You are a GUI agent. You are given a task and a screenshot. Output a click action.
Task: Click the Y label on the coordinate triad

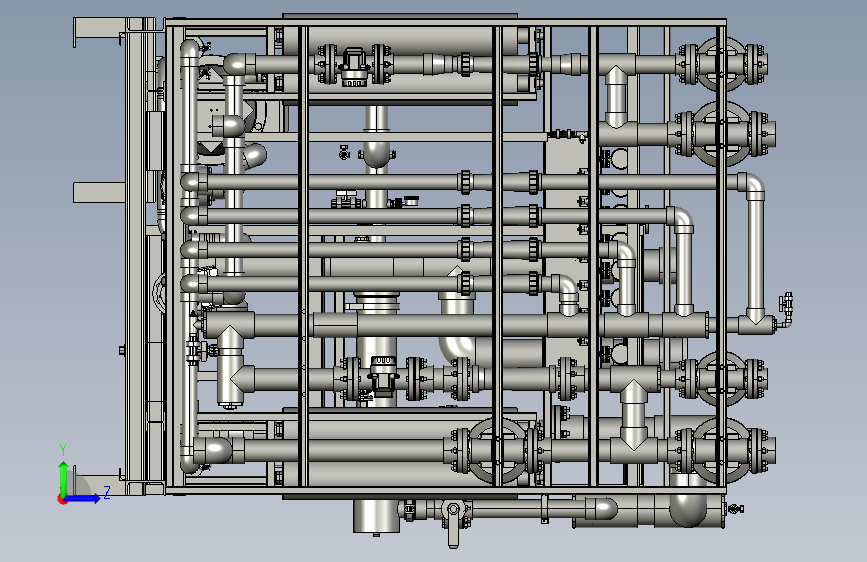click(x=63, y=450)
